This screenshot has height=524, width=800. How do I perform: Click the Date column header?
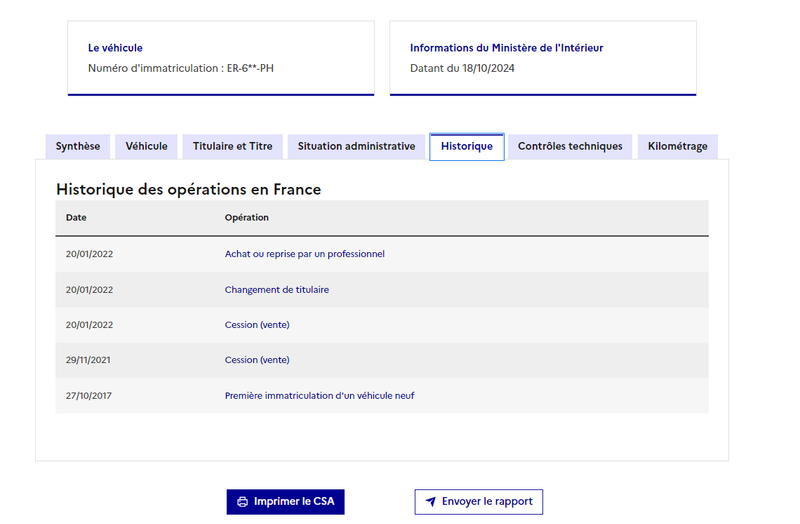click(76, 218)
